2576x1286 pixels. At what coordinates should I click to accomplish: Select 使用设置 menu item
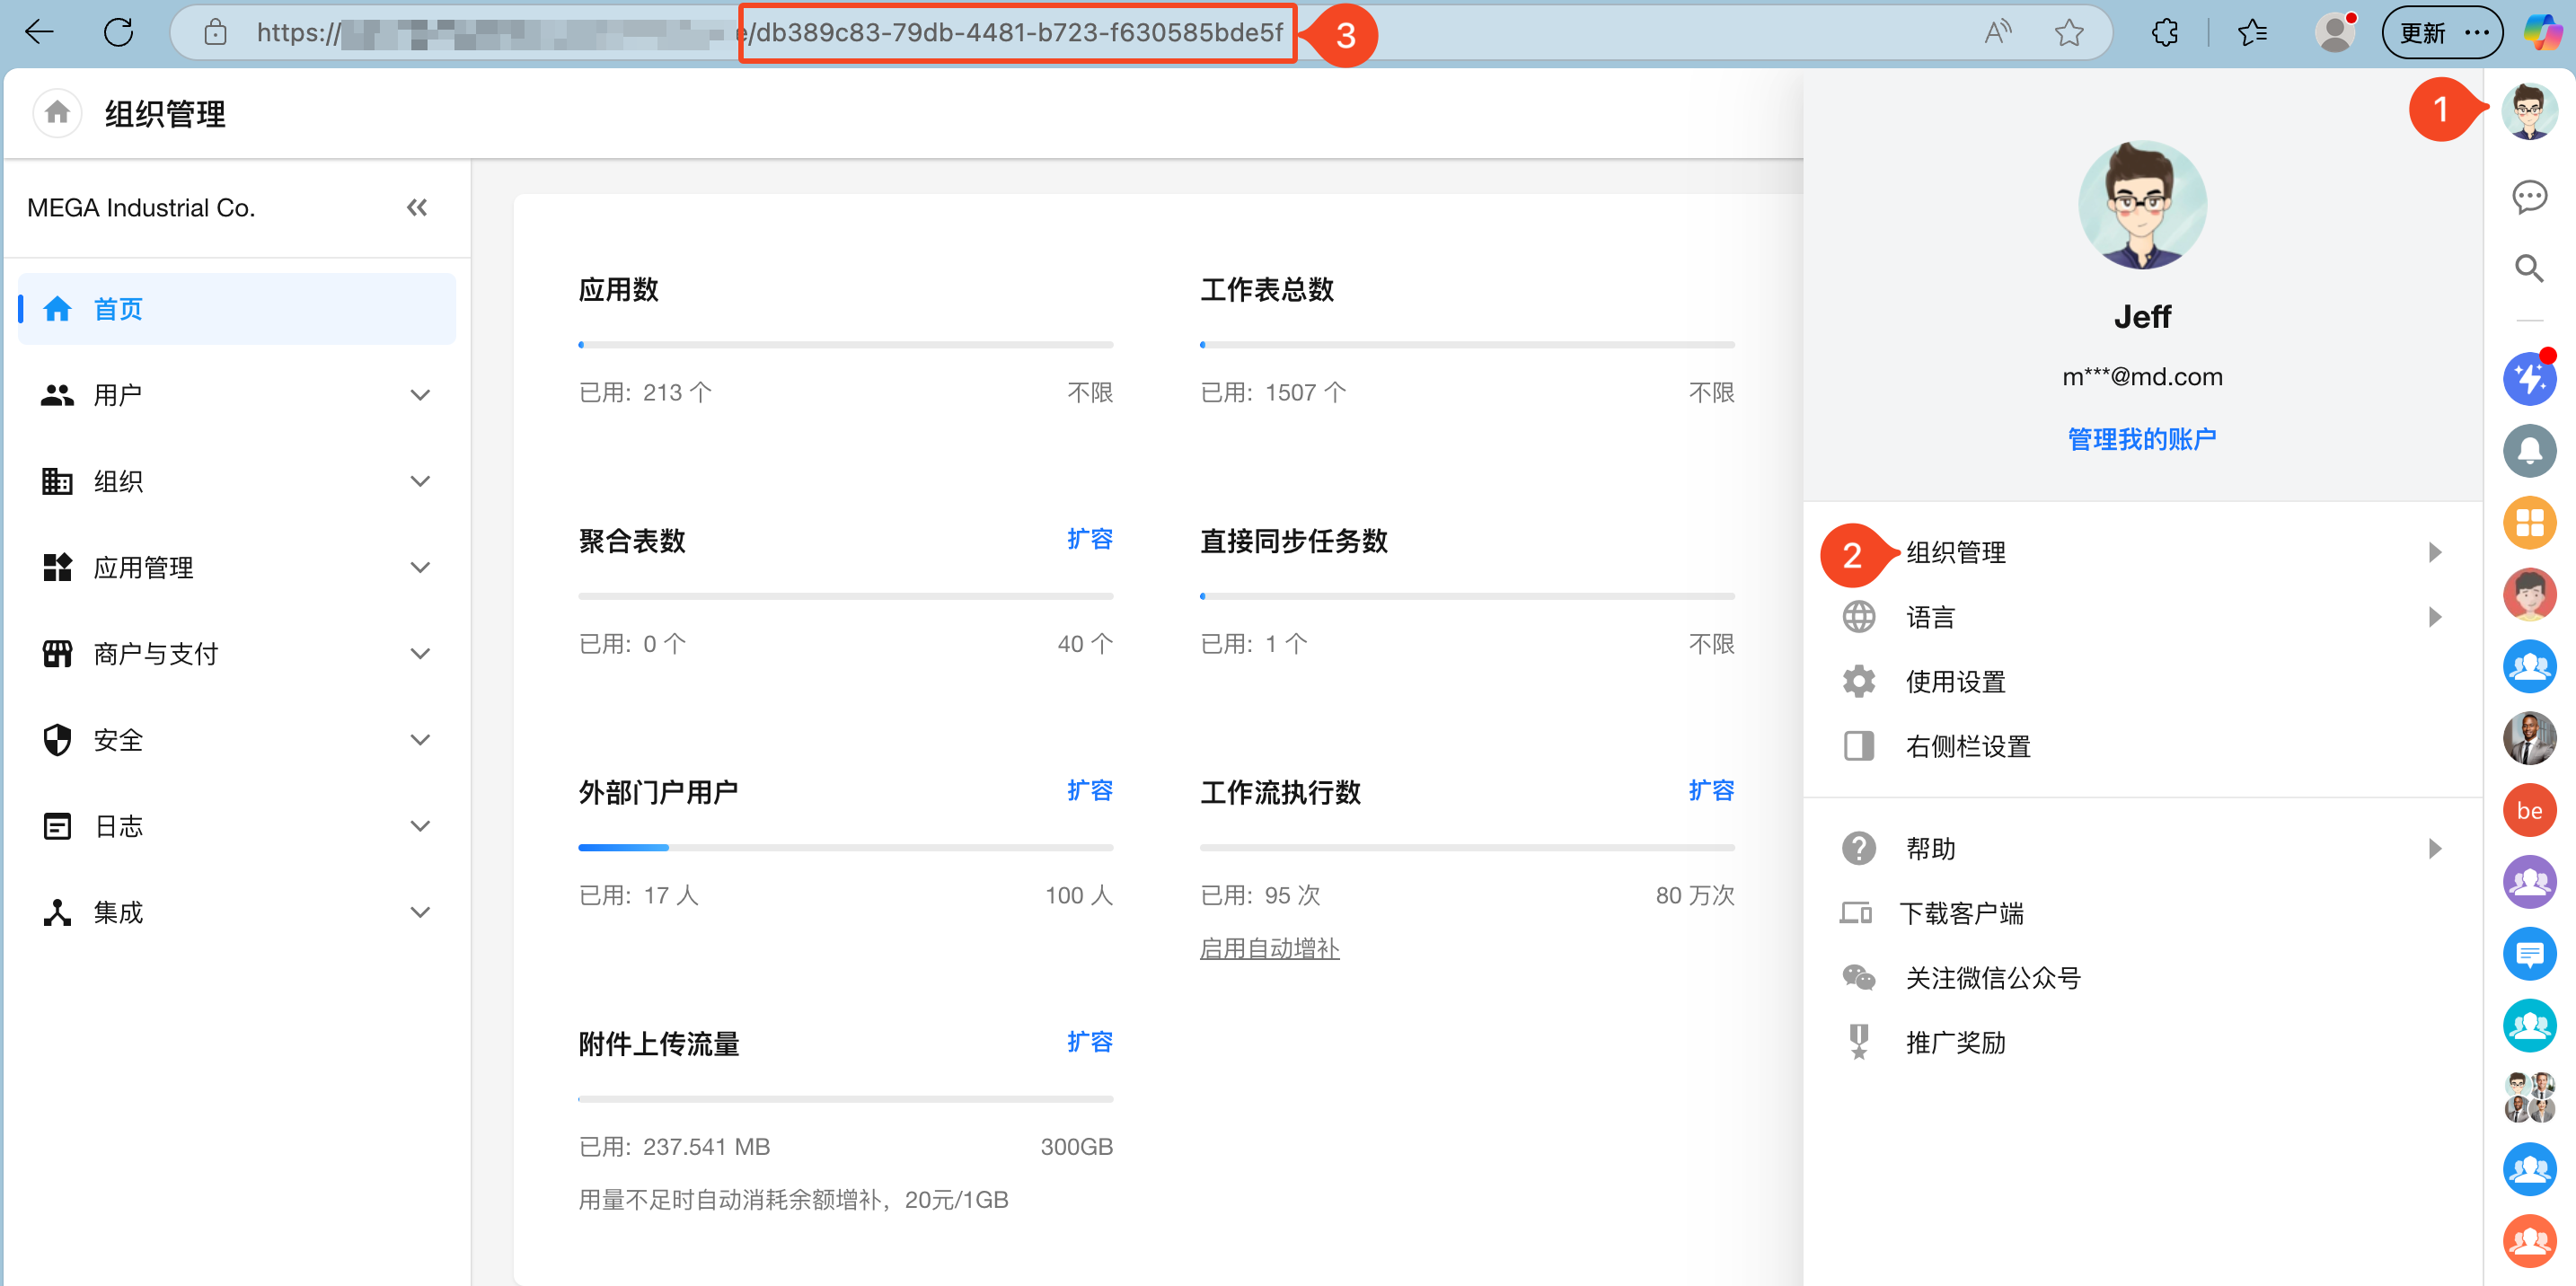pos(1955,682)
